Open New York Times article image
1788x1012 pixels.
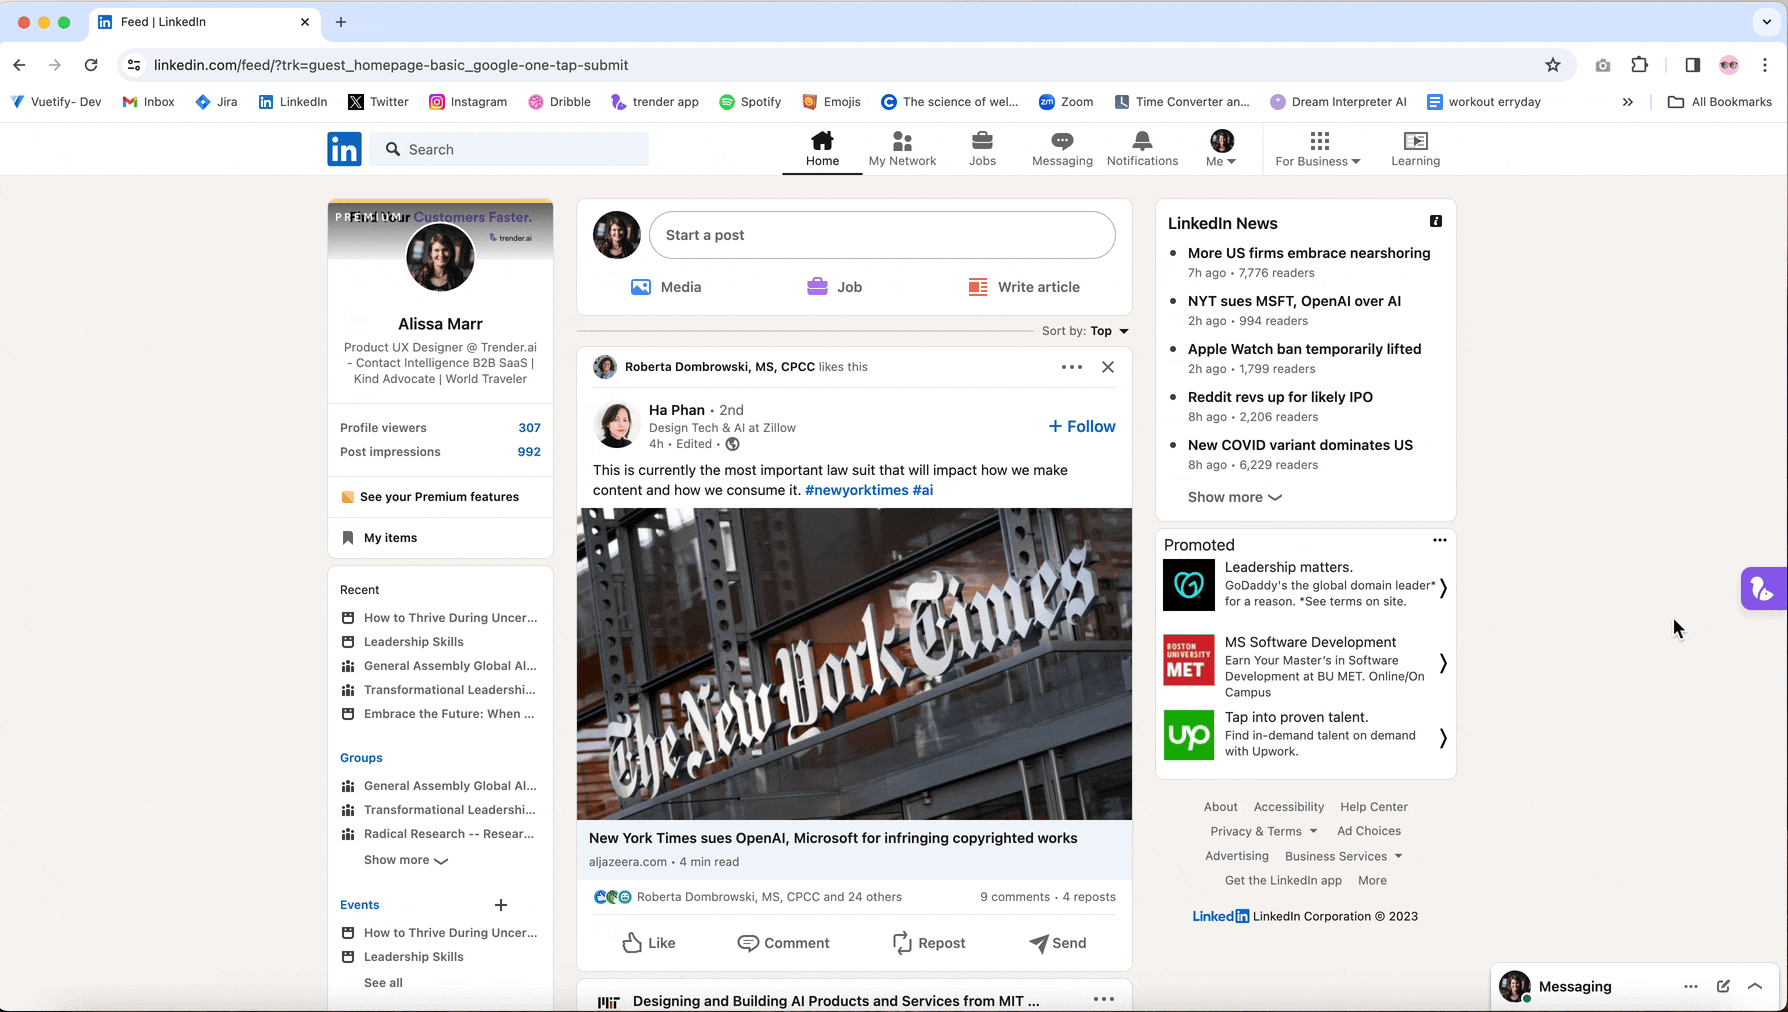point(854,664)
